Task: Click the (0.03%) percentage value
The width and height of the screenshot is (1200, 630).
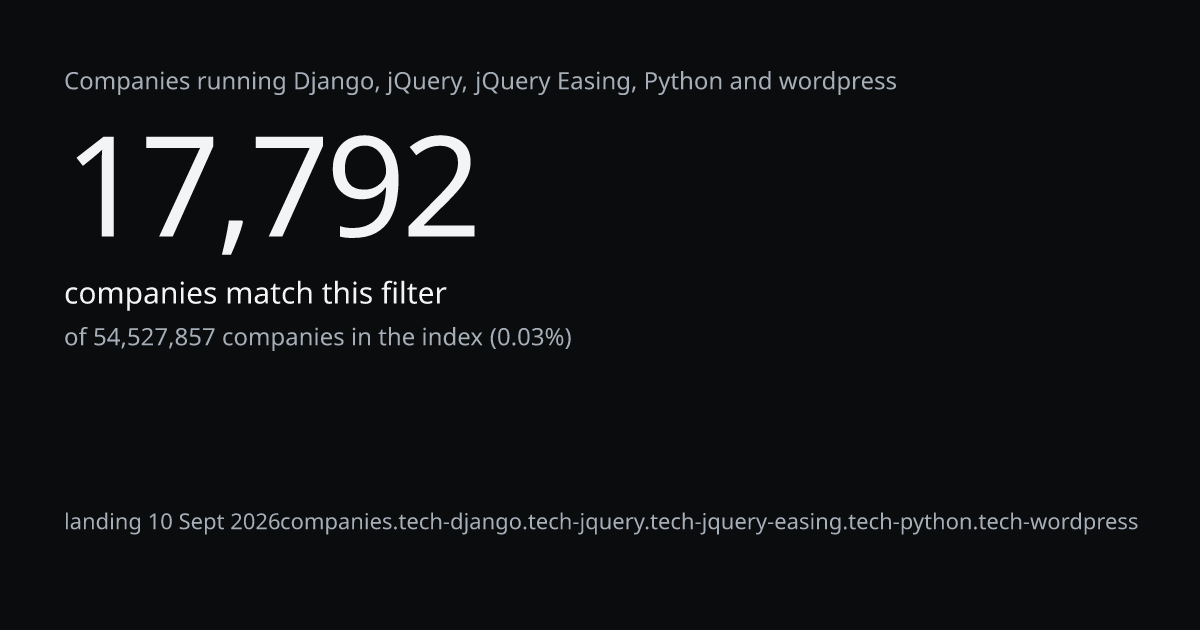Action: click(x=530, y=338)
